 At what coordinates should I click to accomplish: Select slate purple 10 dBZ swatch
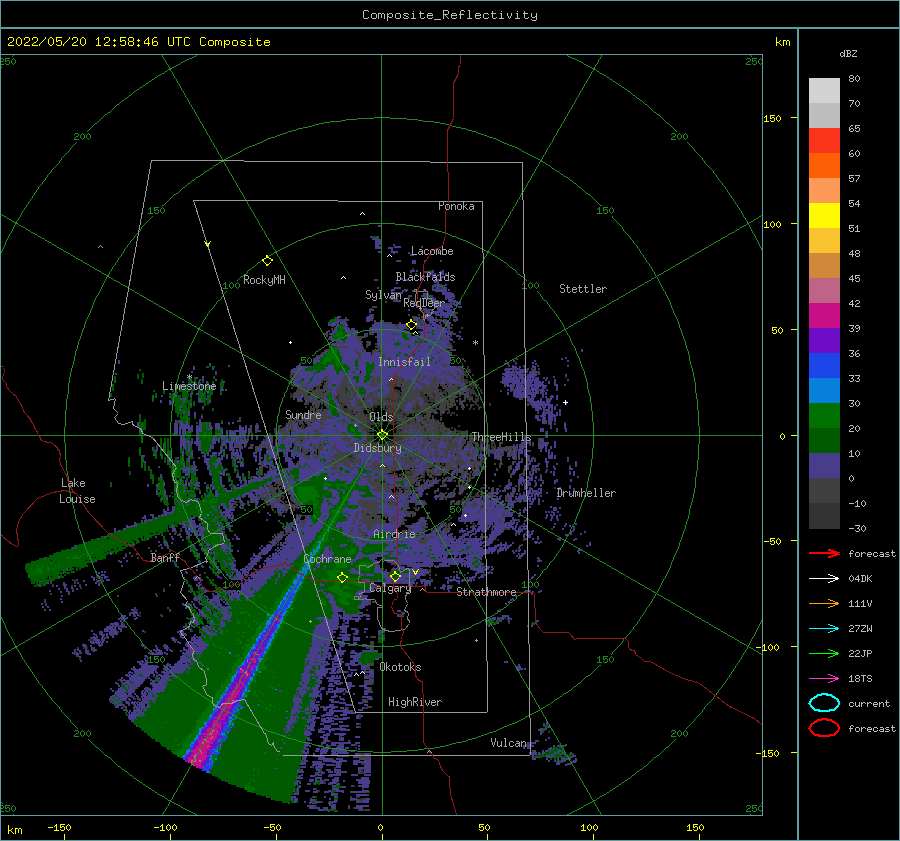(824, 466)
